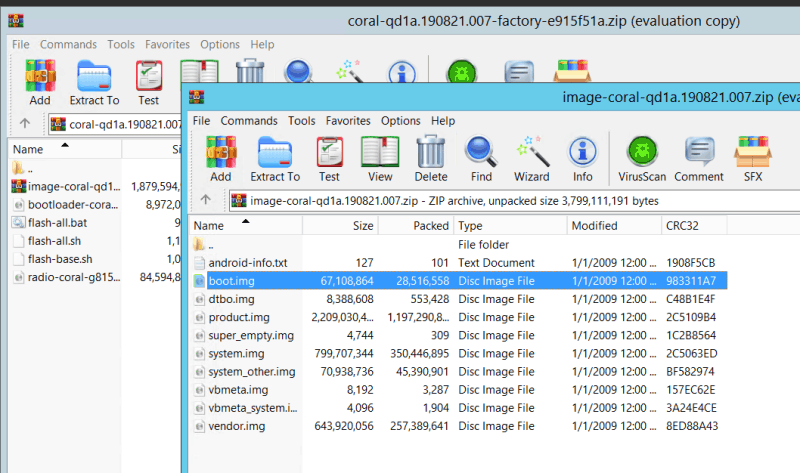Sort by Modified column header

point(614,226)
